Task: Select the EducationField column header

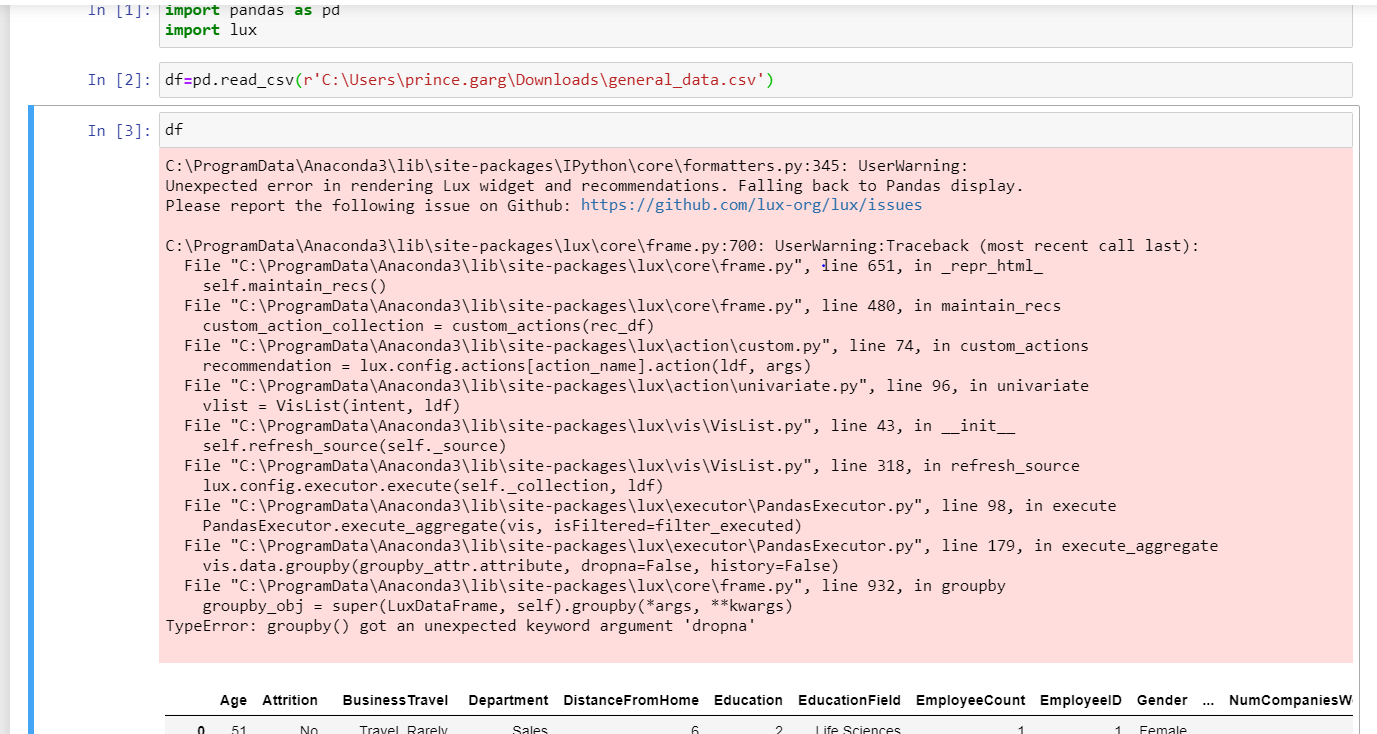Action: click(850, 700)
